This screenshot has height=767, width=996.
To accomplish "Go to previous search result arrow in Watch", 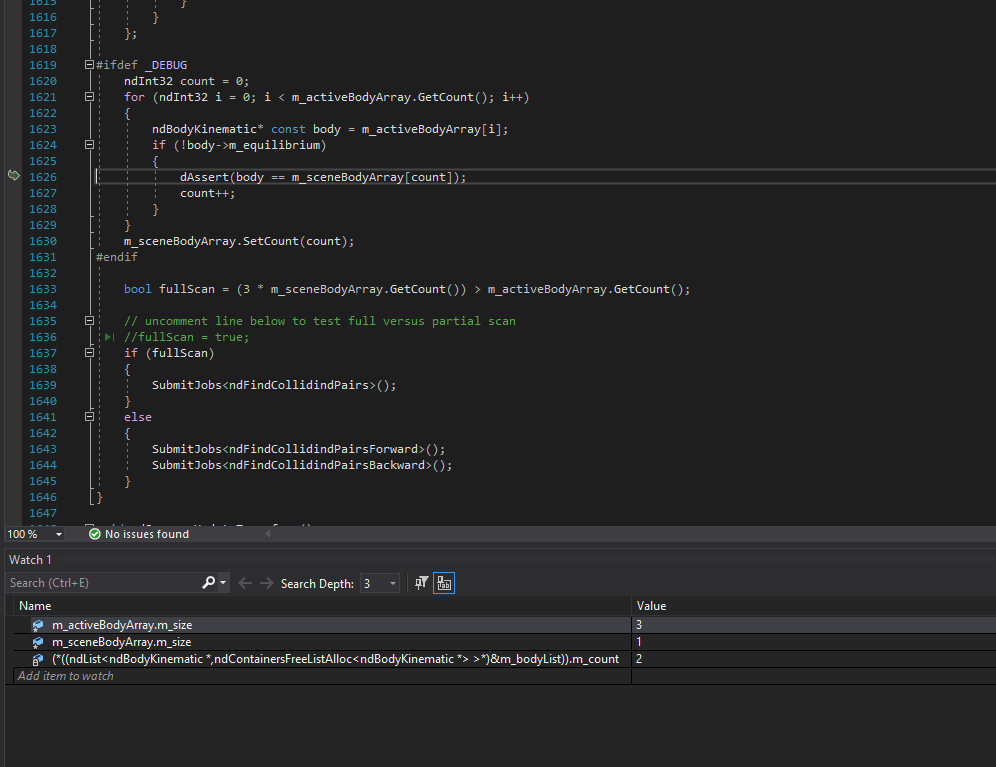I will 245,583.
